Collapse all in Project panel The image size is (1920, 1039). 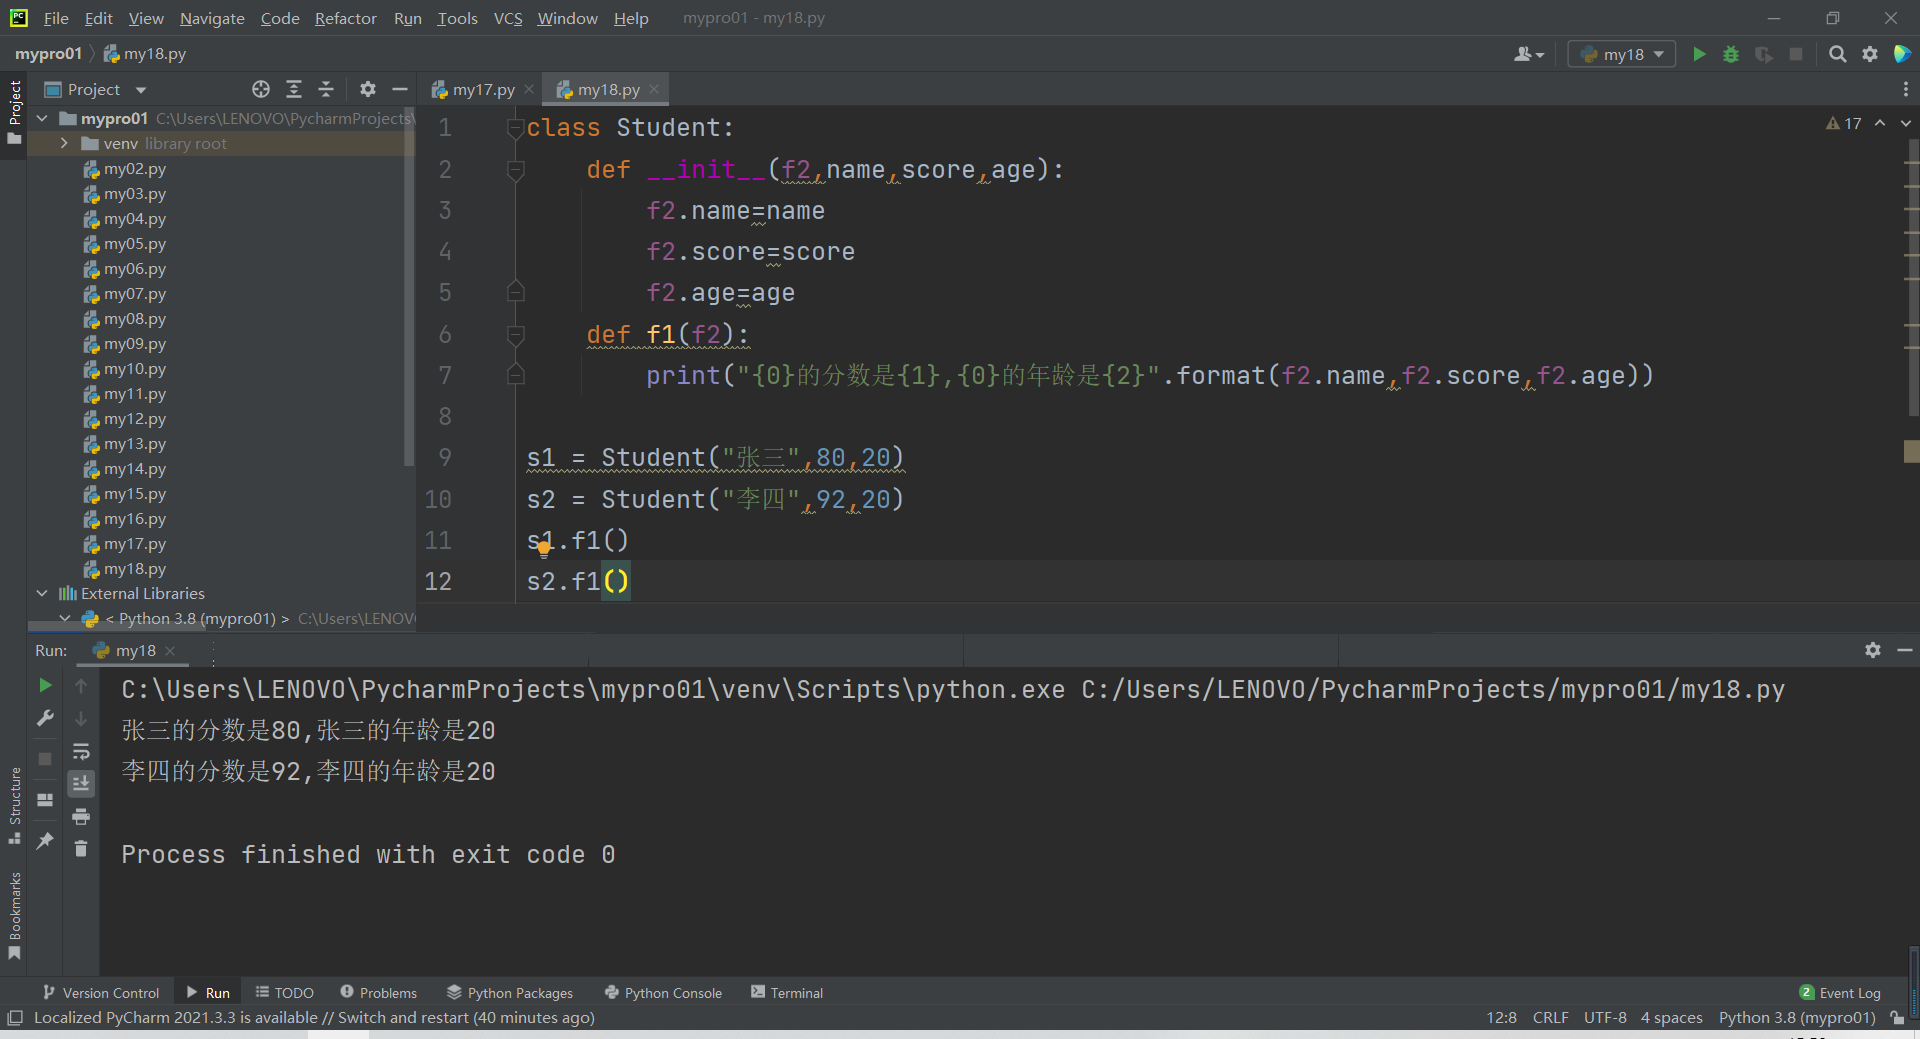point(326,89)
